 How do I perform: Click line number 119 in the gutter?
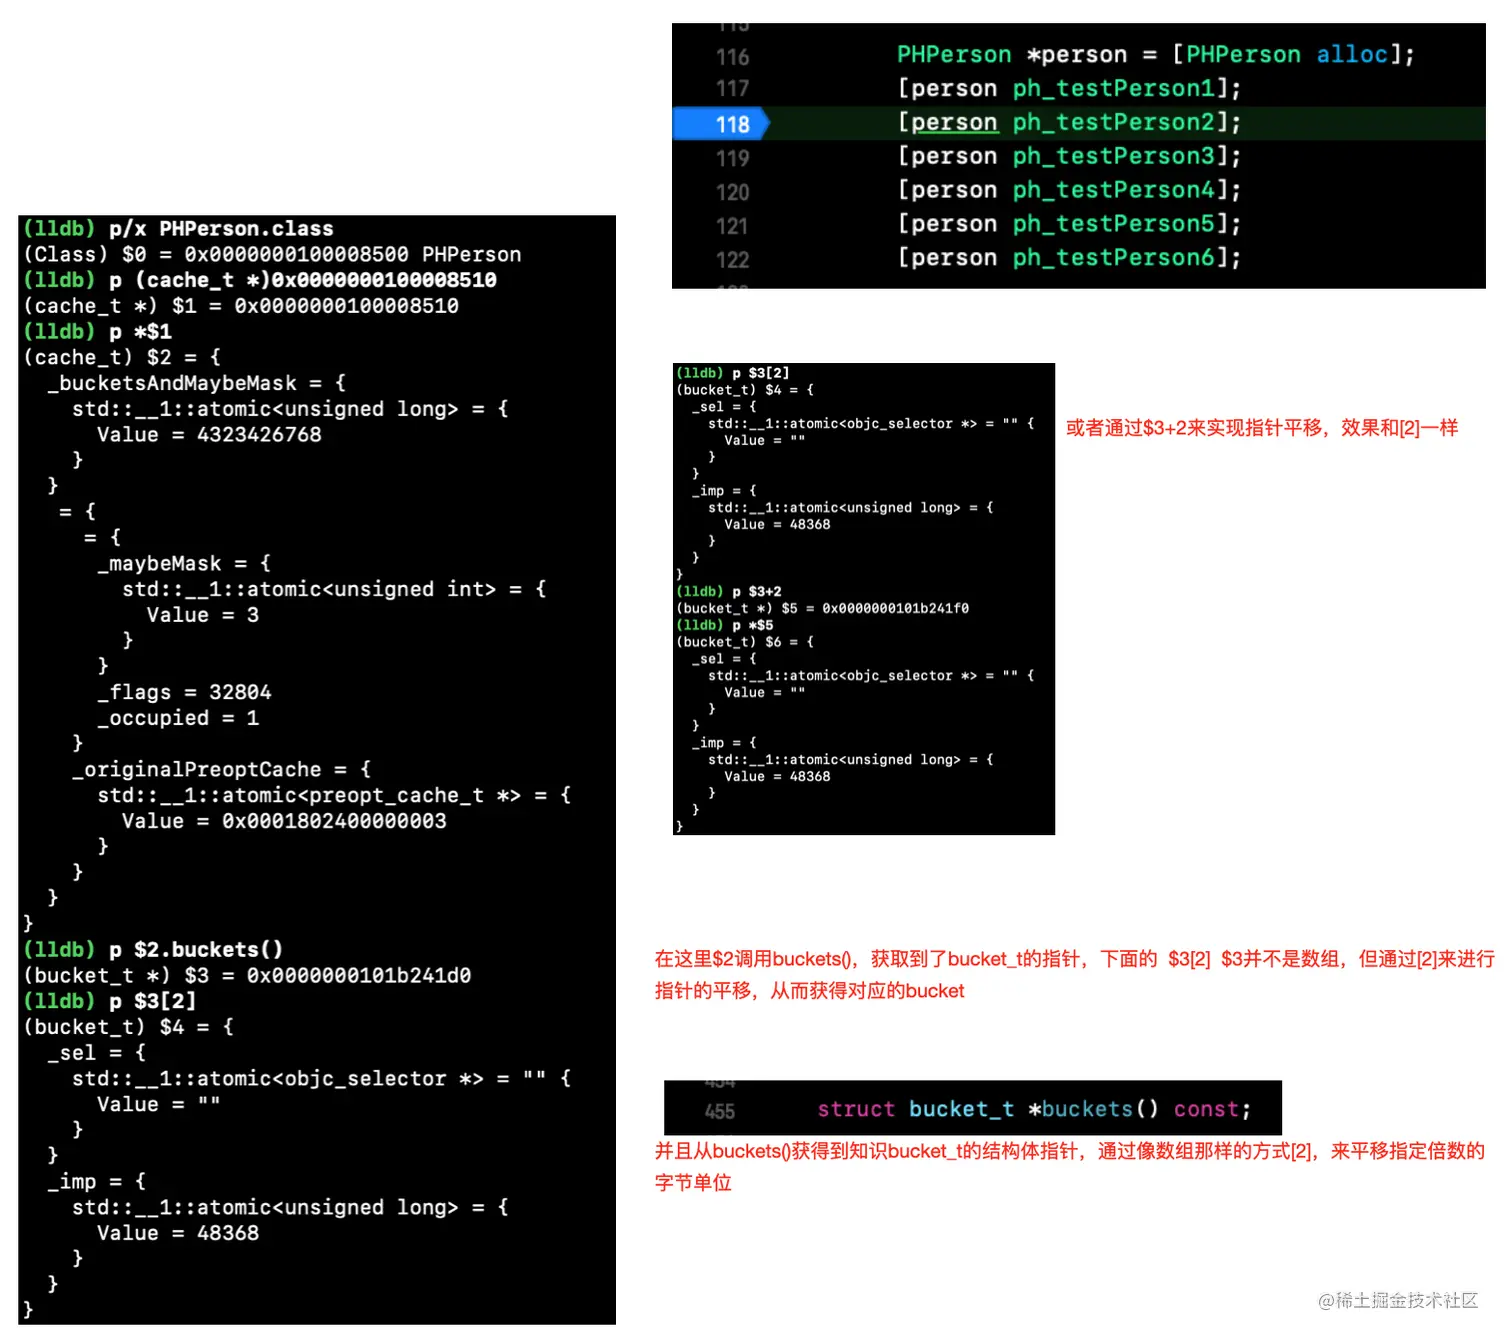[x=732, y=158]
